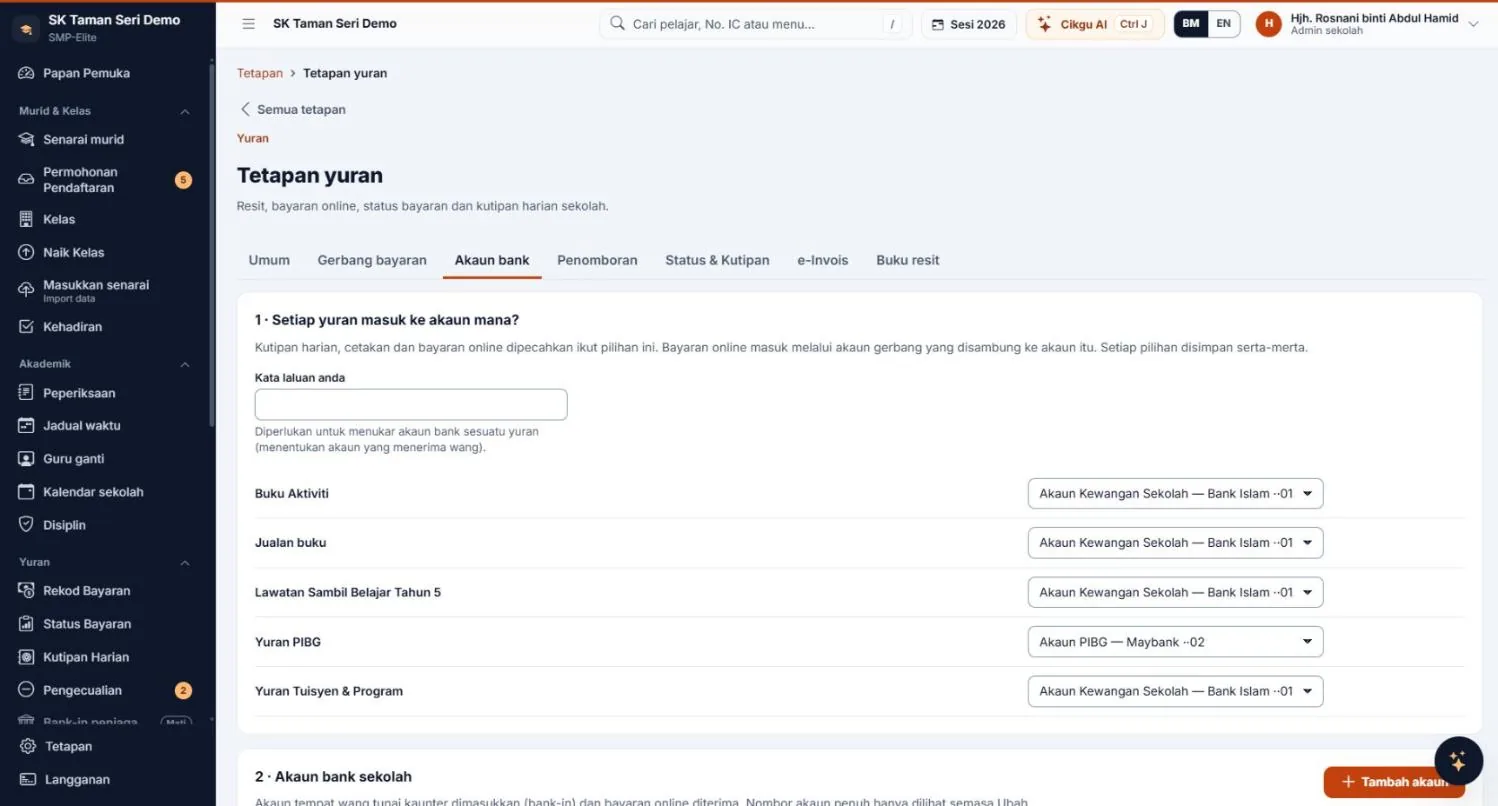
Task: Go back to Semua tetapan
Action: tap(292, 110)
